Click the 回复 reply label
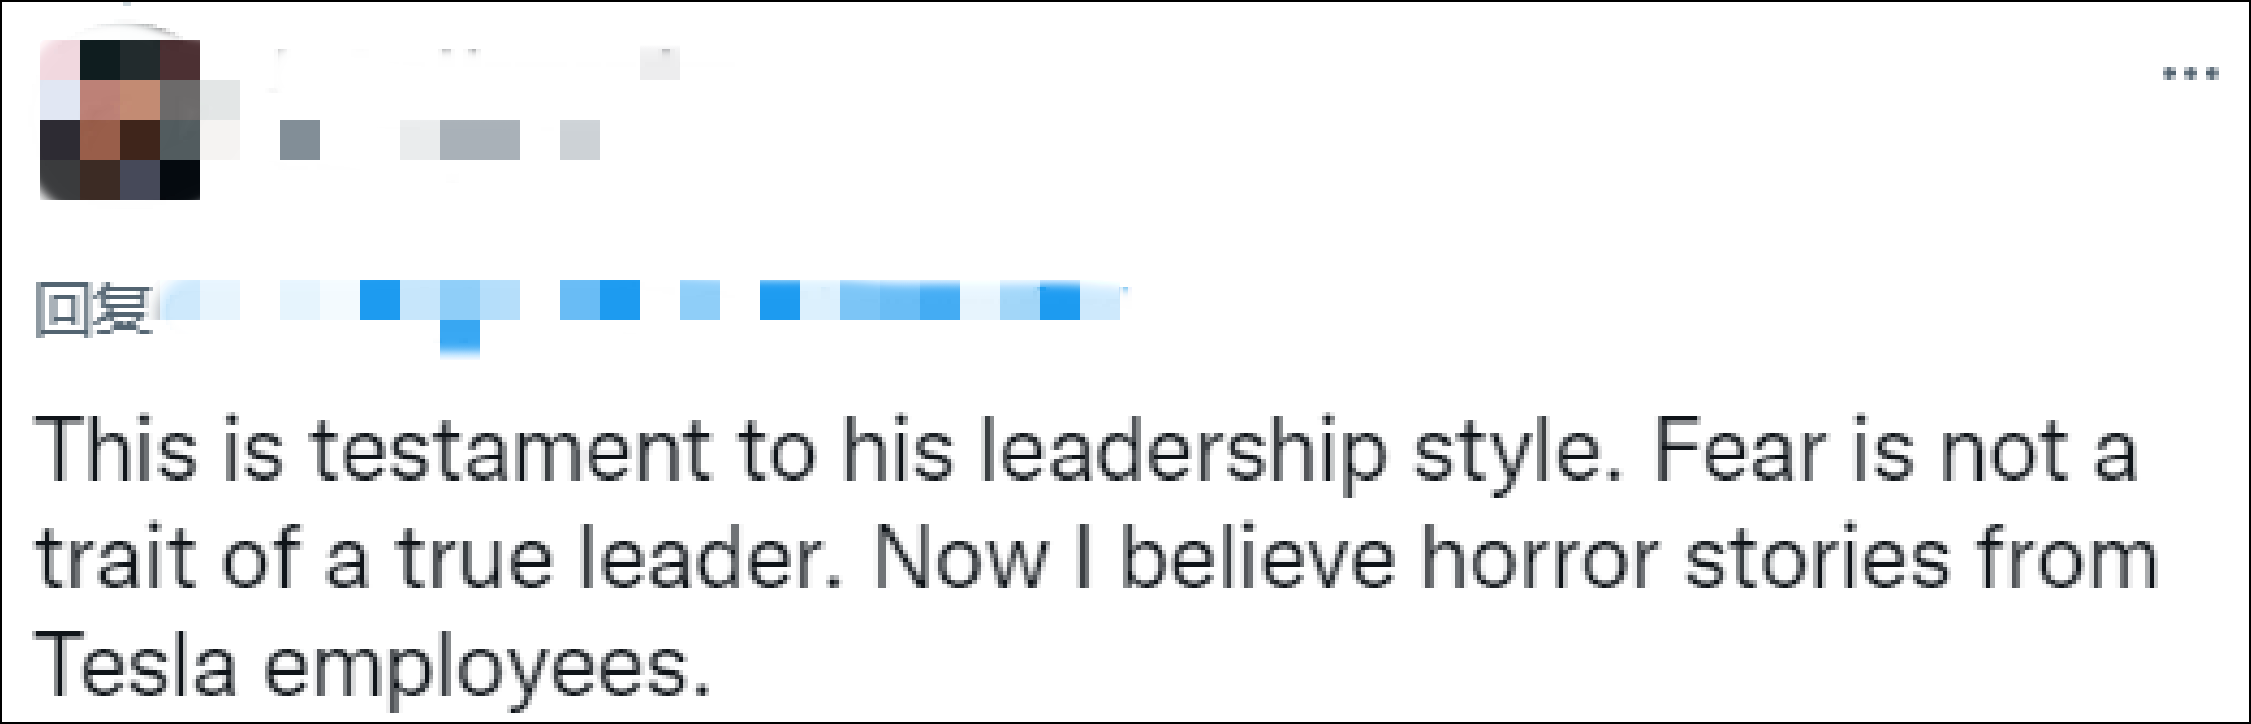Image resolution: width=2251 pixels, height=724 pixels. 92,309
